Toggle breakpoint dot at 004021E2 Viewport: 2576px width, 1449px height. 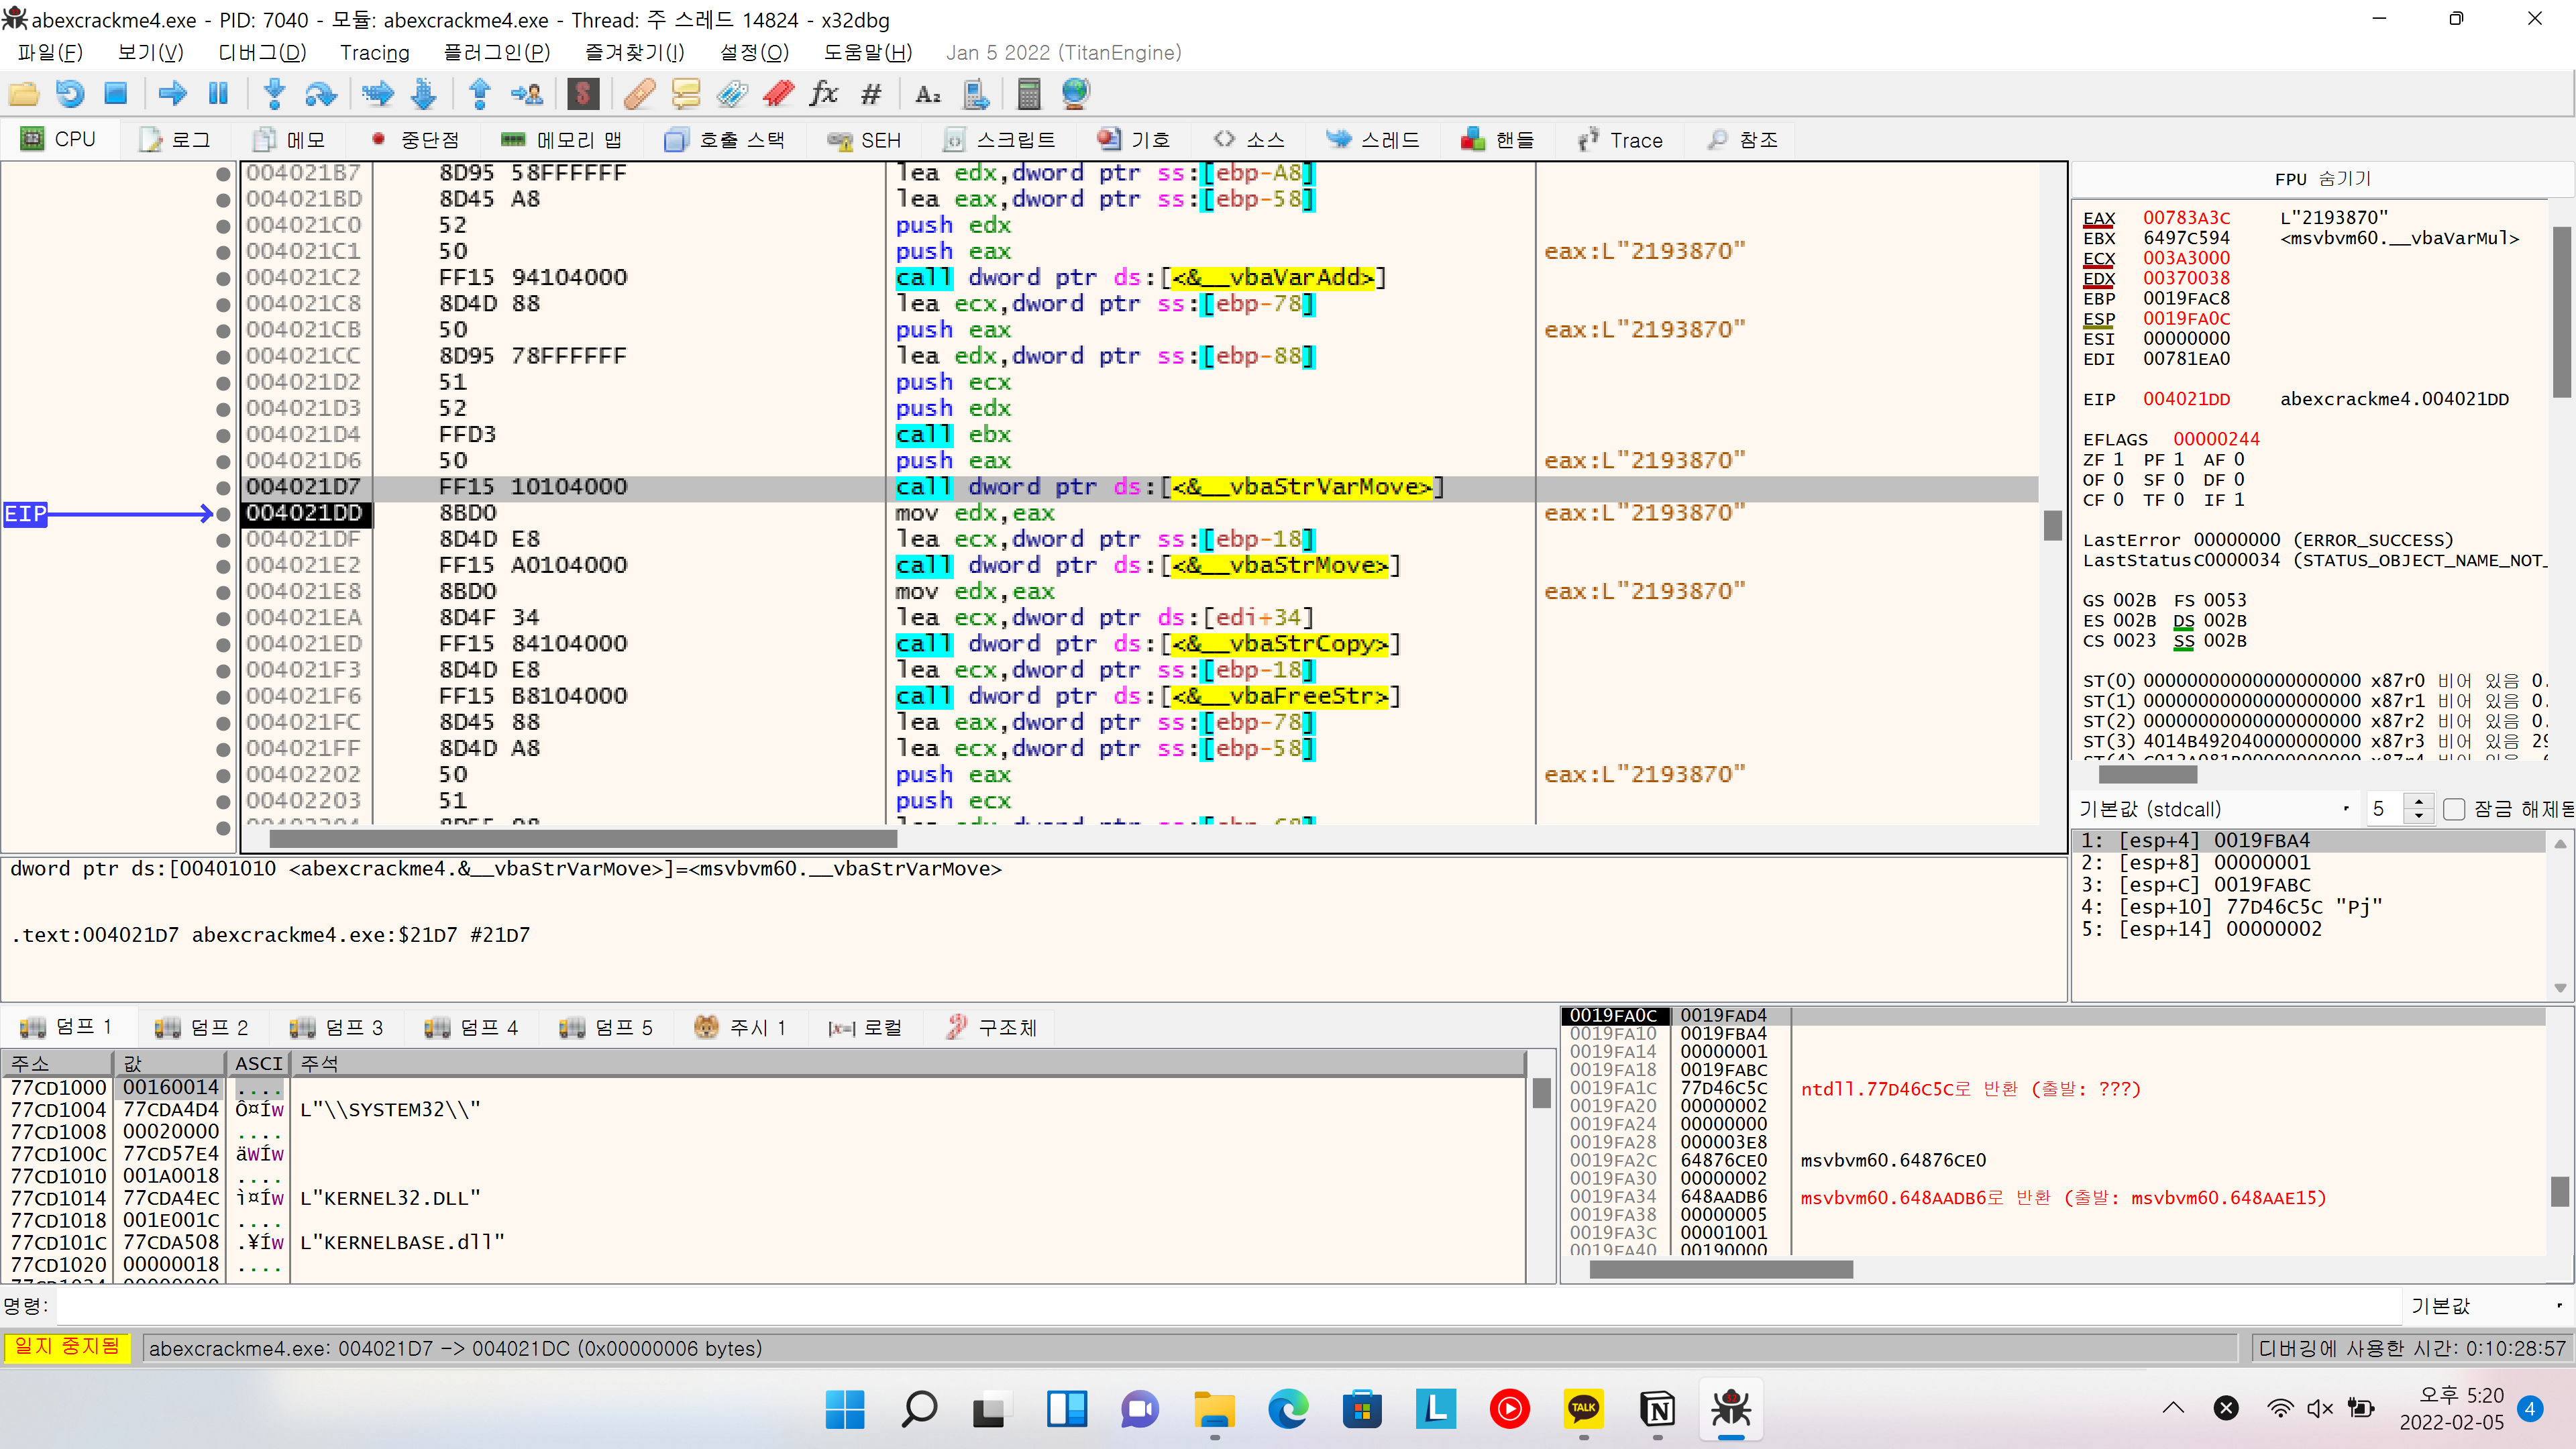223,566
